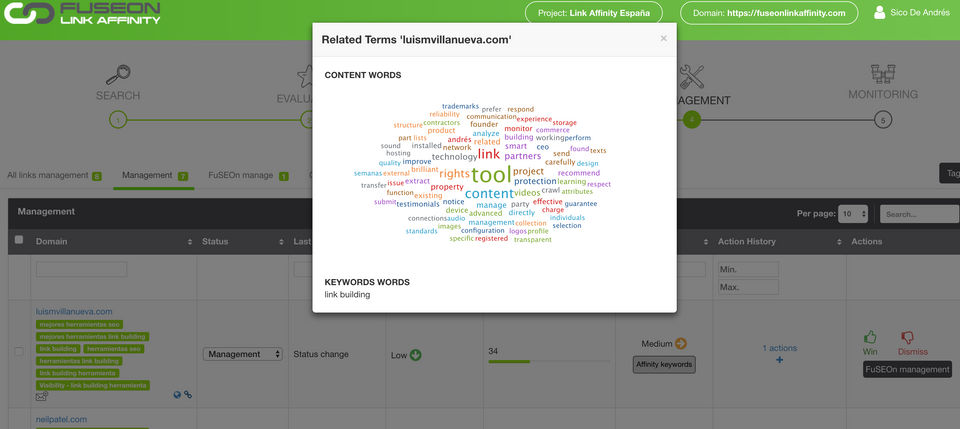Image resolution: width=960 pixels, height=429 pixels.
Task: Sort by the Action History column arrows
Action: pos(840,242)
